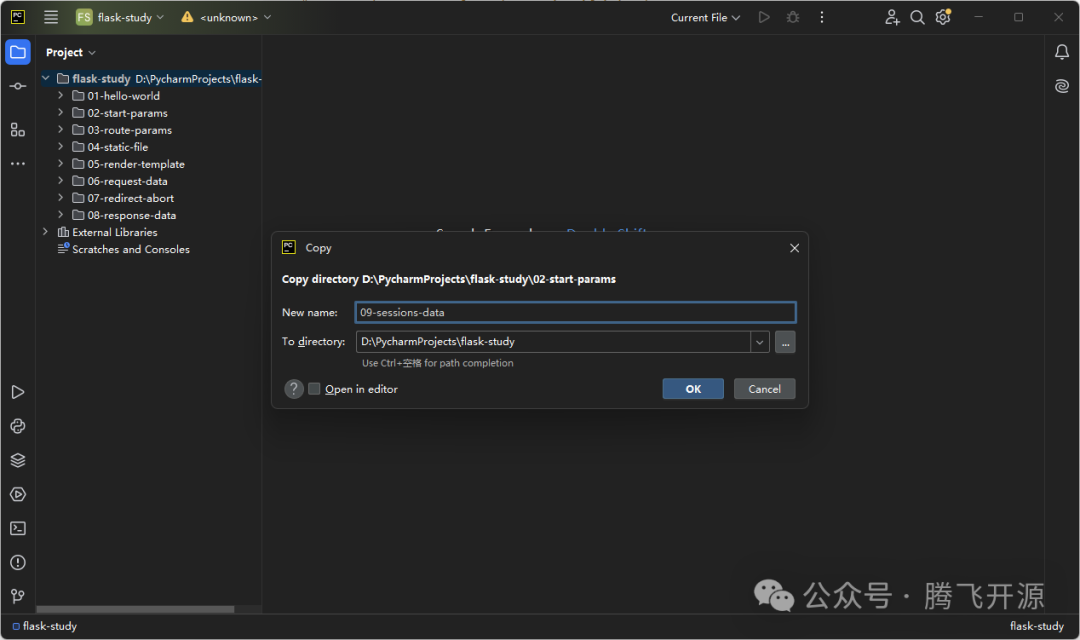Open the AI Assistant spiral icon
Viewport: 1080px width, 640px height.
pyautogui.click(x=1062, y=85)
